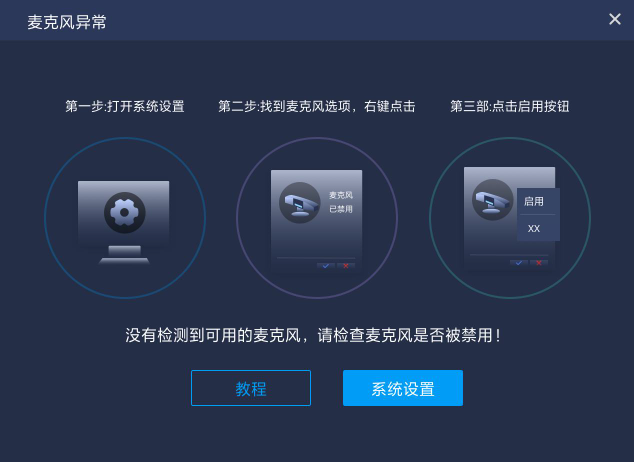
Task: Click the monitor stand in step one illustration
Action: 125,255
